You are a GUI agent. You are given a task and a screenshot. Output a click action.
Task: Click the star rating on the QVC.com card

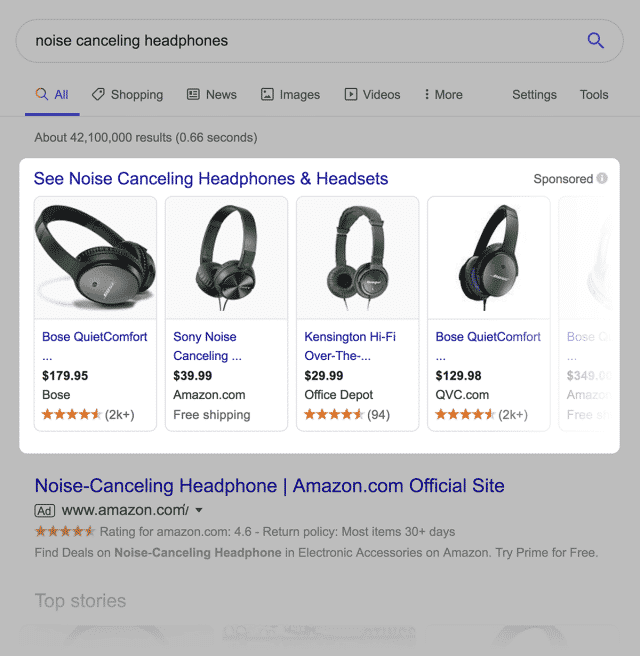click(465, 415)
